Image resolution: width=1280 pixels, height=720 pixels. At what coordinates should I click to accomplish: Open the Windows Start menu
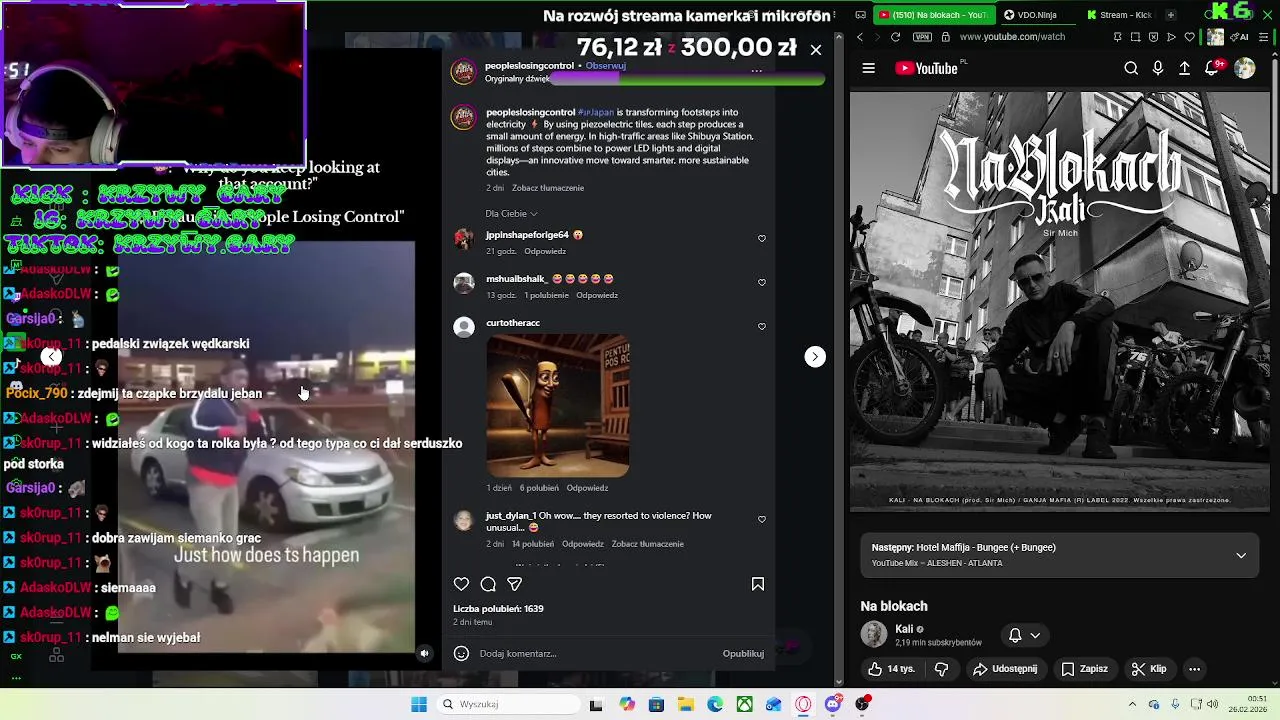pyautogui.click(x=419, y=704)
